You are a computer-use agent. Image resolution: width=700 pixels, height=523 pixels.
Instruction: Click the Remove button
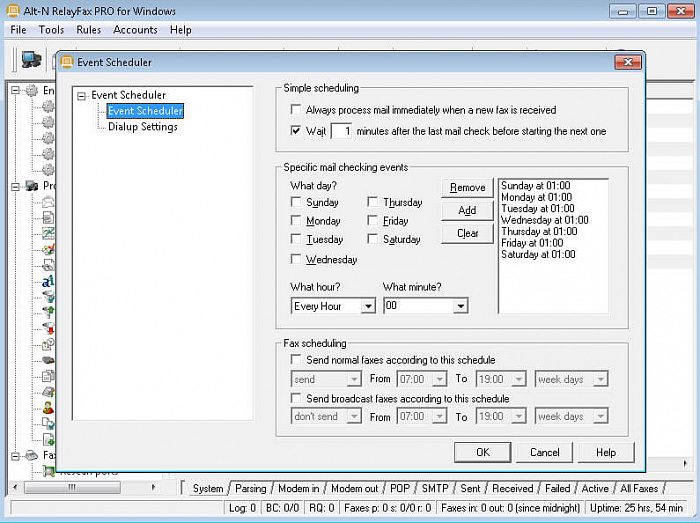click(x=467, y=187)
